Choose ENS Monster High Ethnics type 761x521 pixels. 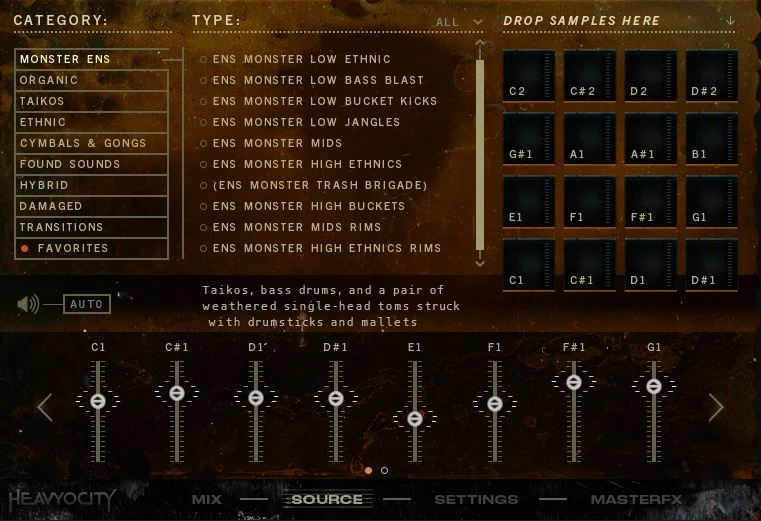tap(301, 164)
